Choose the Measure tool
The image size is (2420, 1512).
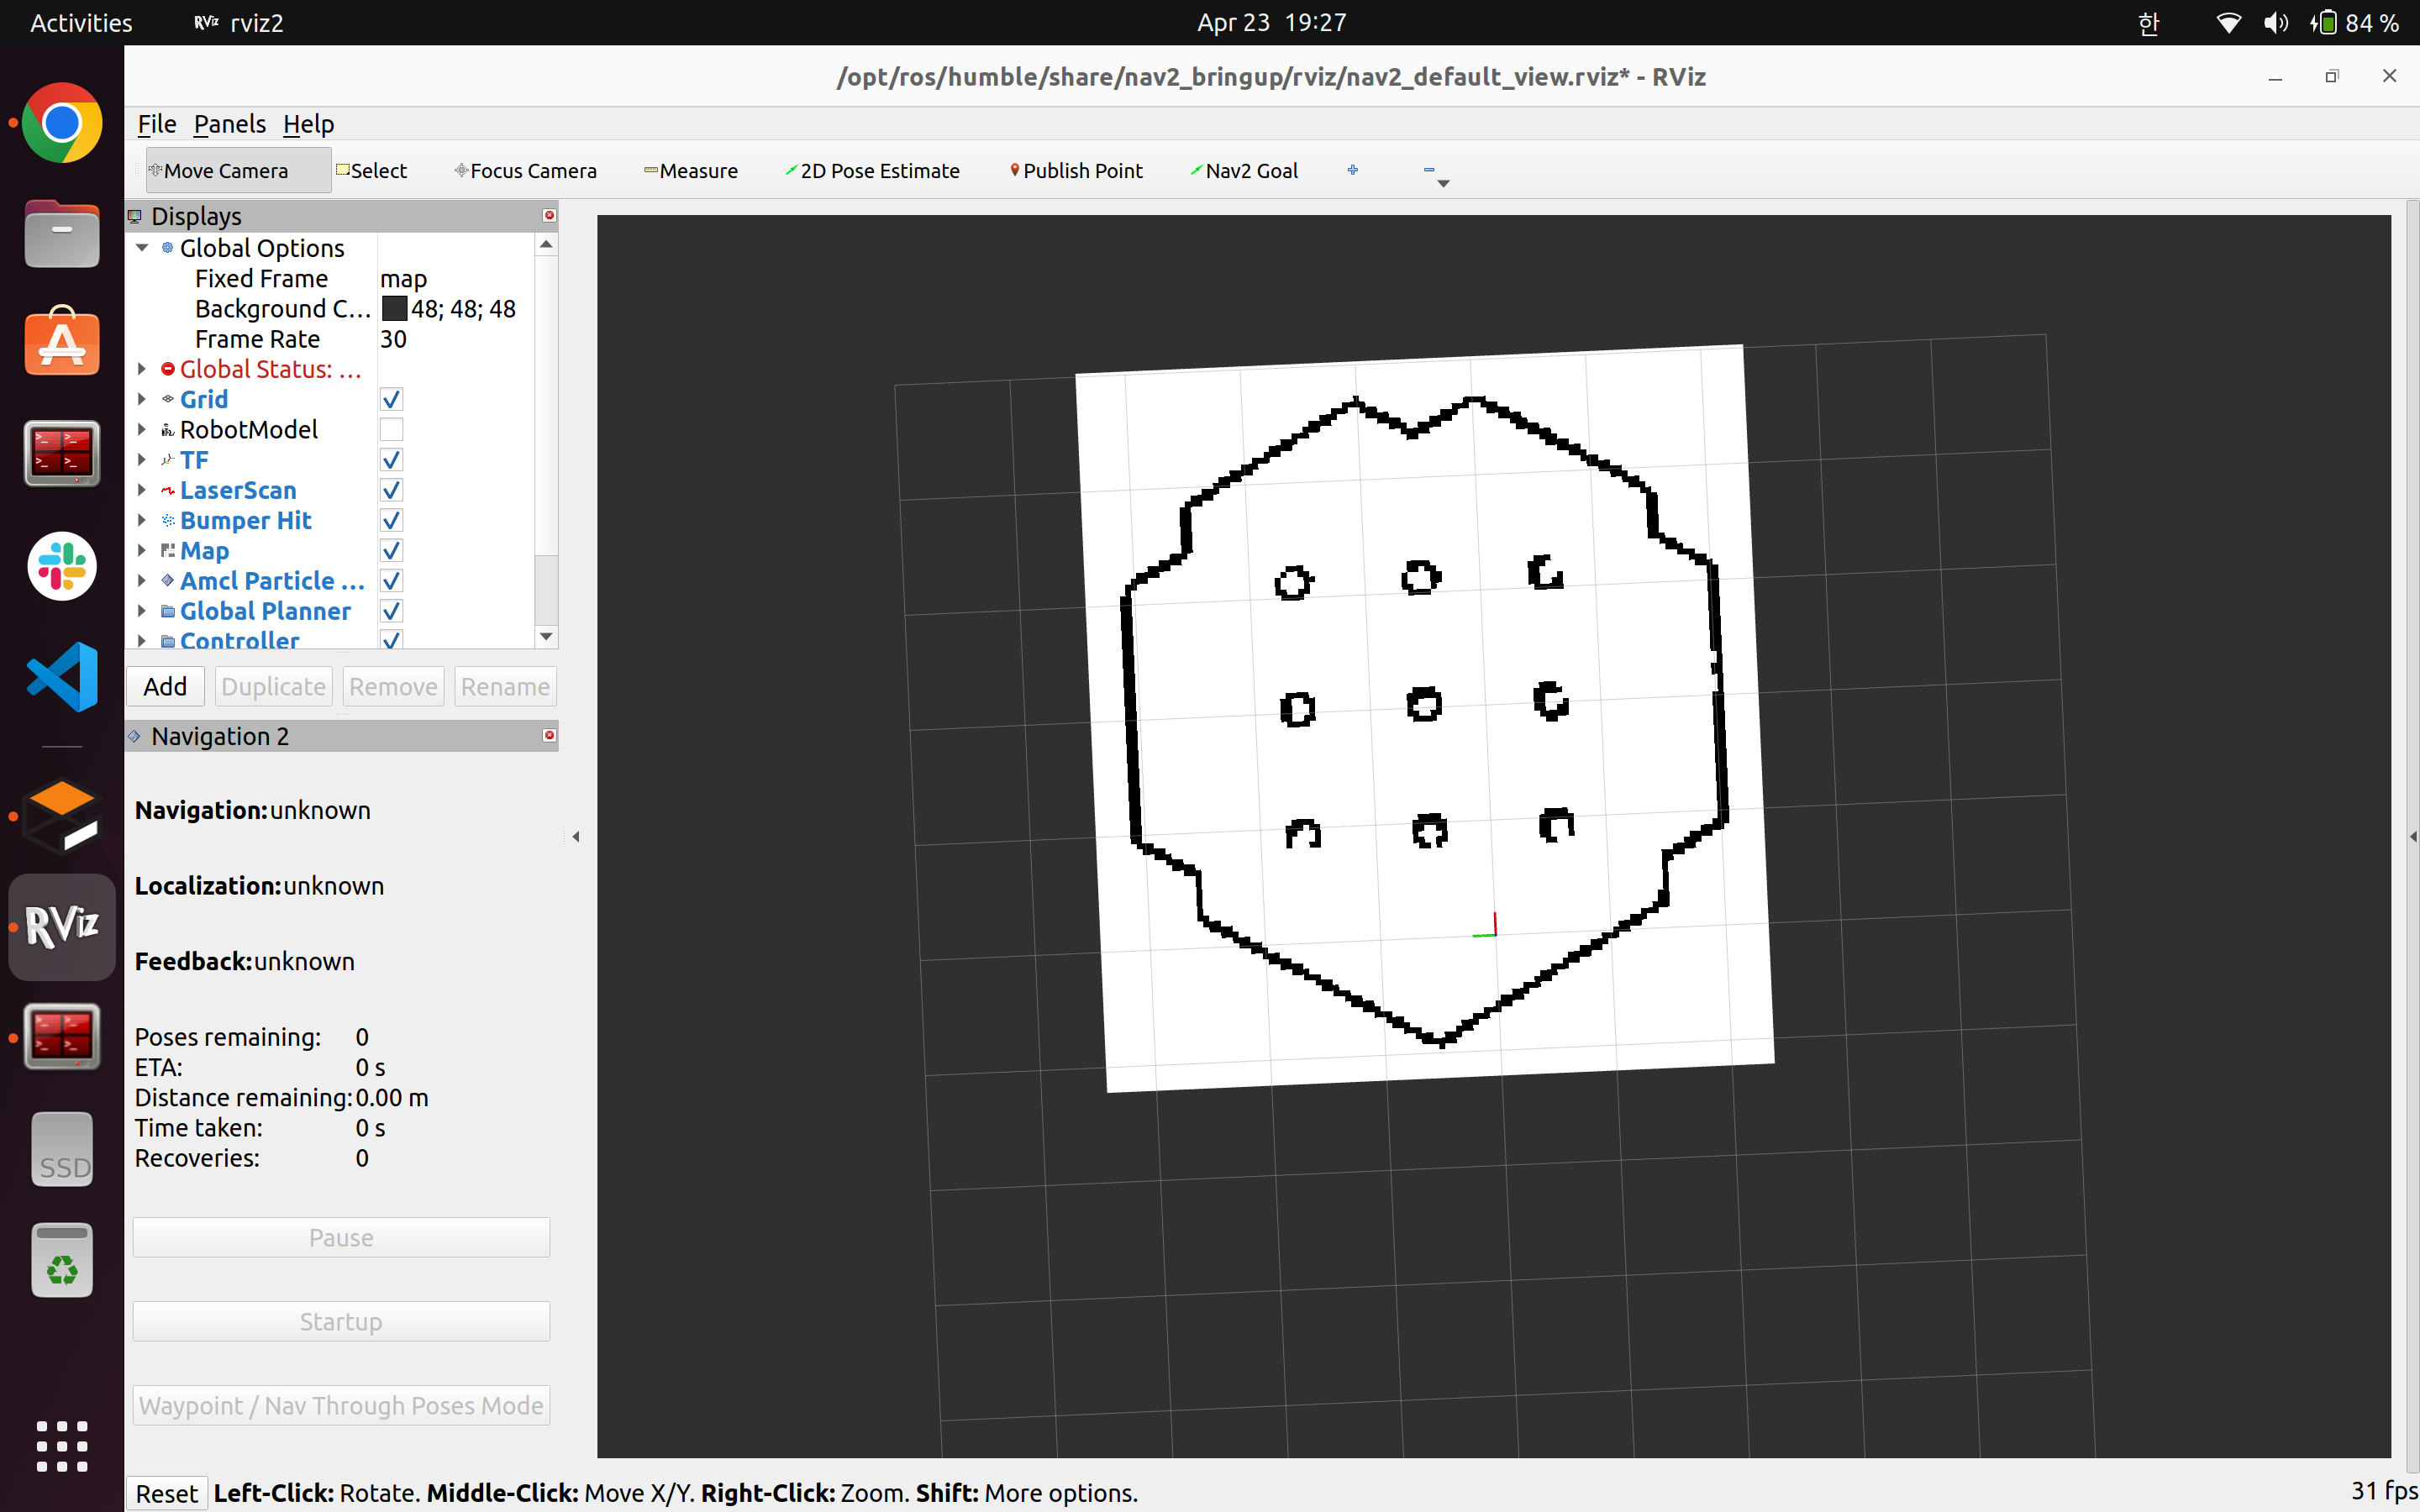tap(691, 171)
